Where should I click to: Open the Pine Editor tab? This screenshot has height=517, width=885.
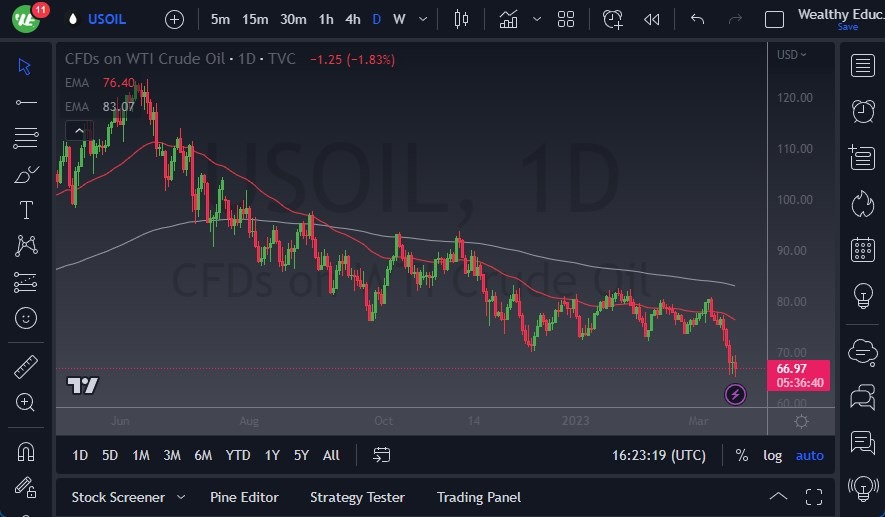point(244,497)
